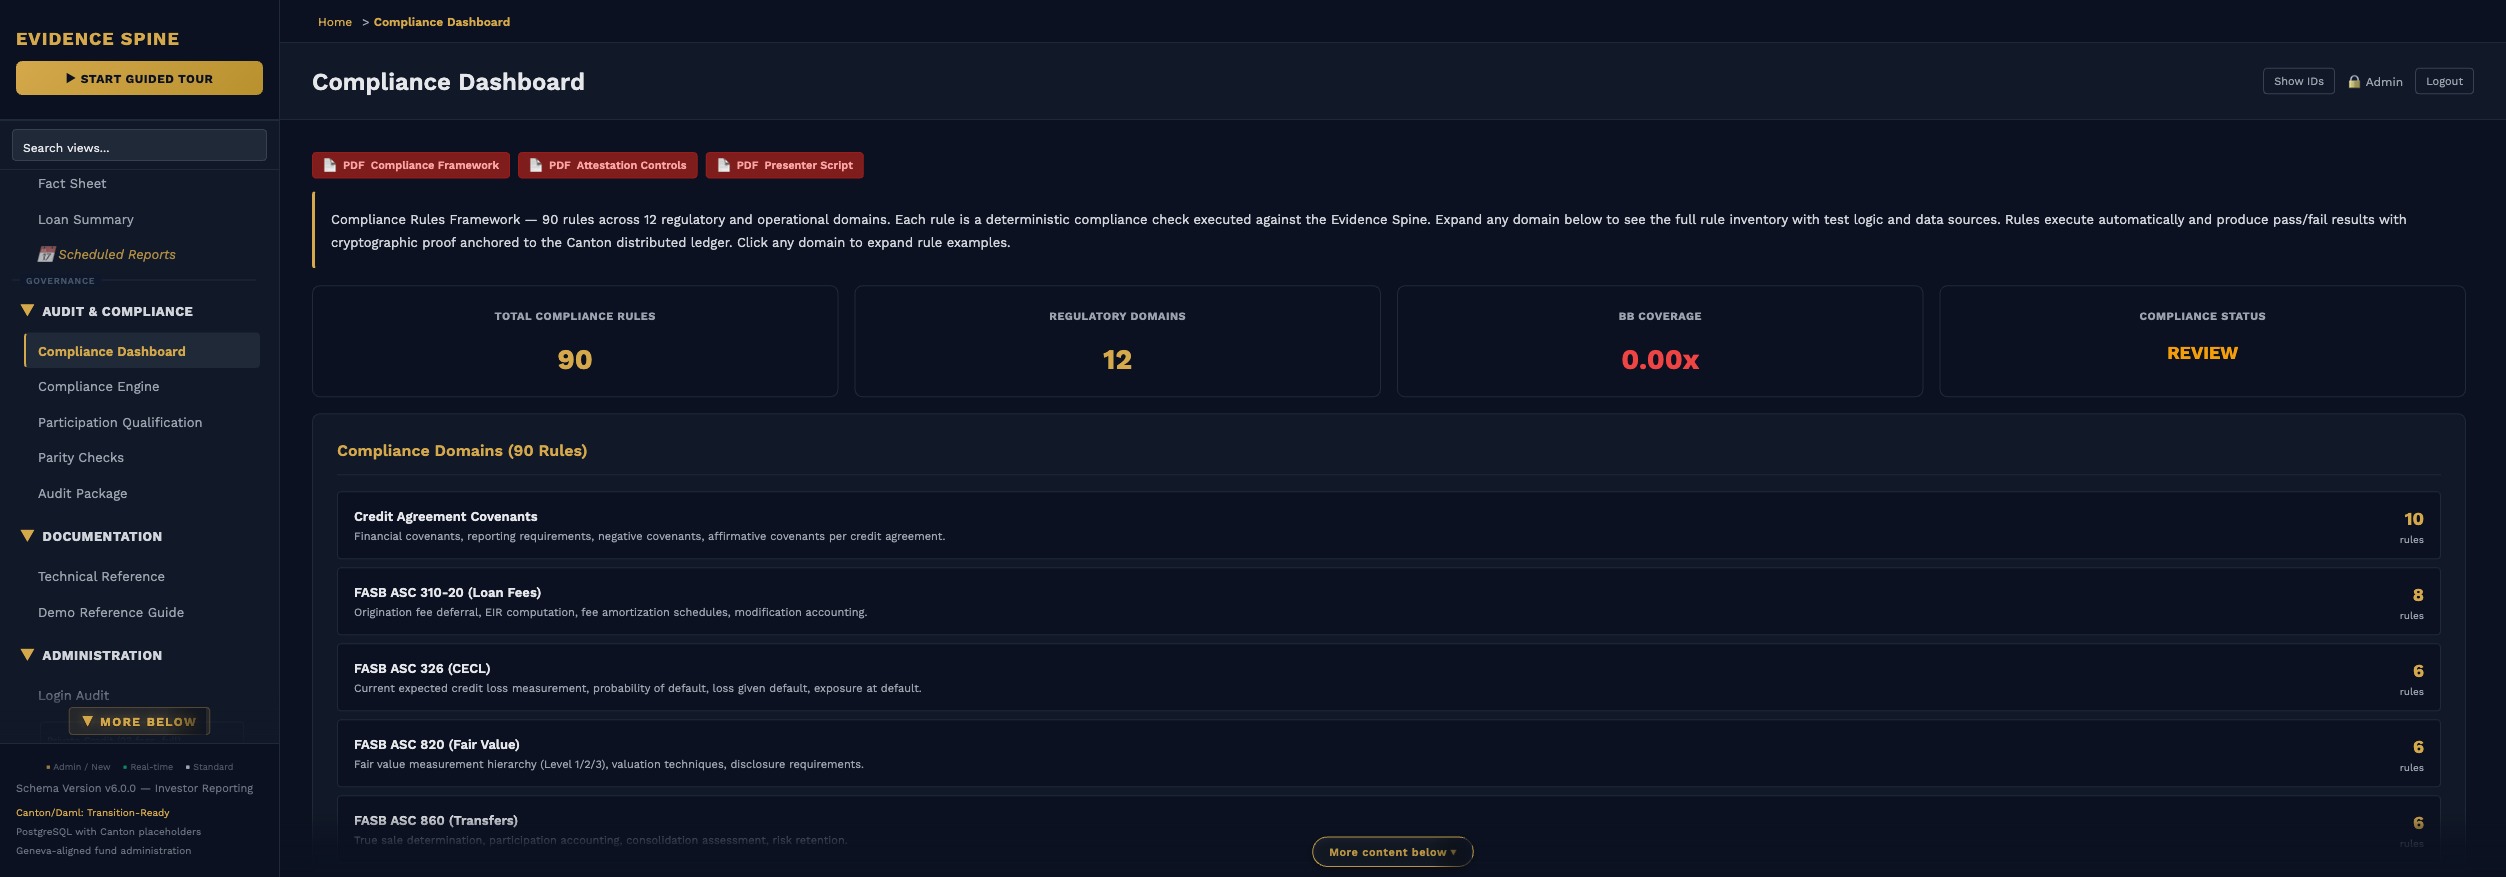The height and width of the screenshot is (877, 2506).
Task: Click play icon on Start Guided Tour
Action: pos(71,78)
